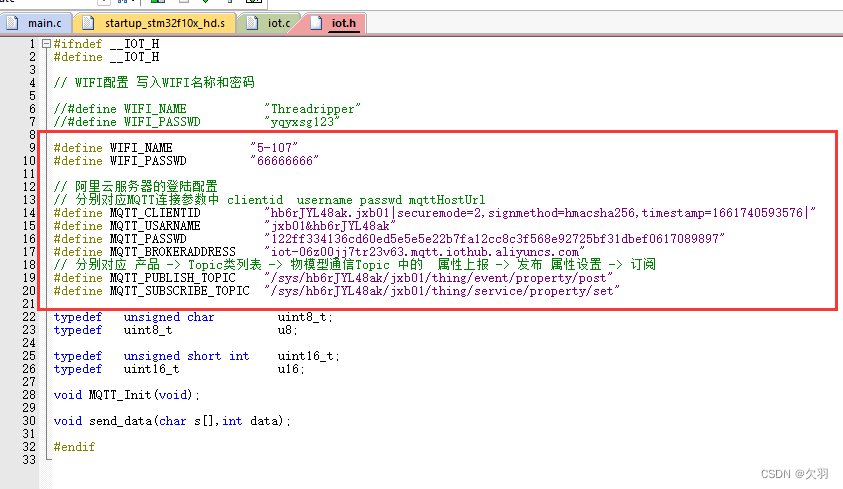Click the MQTT_USARNAME value "jxb01&hb6rJYL48ak"
843x489 pixels.
330,226
